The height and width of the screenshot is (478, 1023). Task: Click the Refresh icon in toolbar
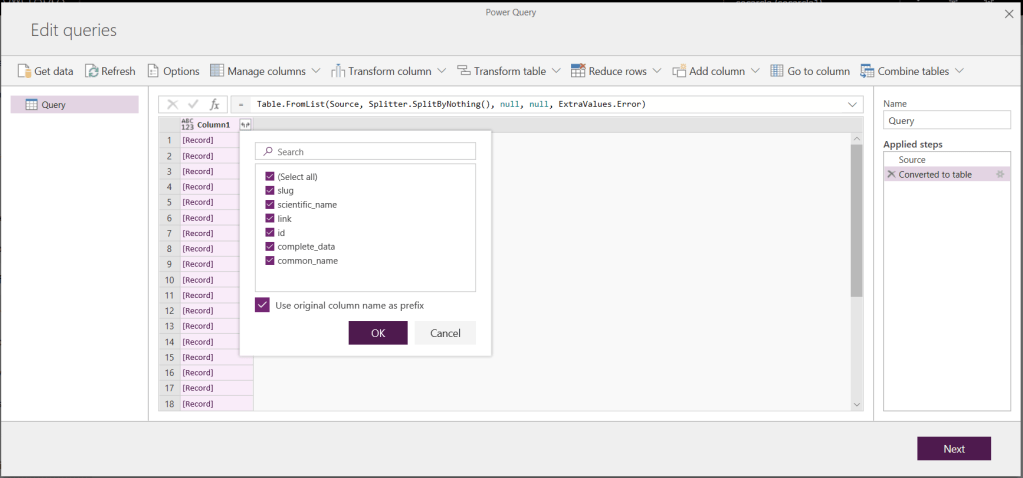92,71
